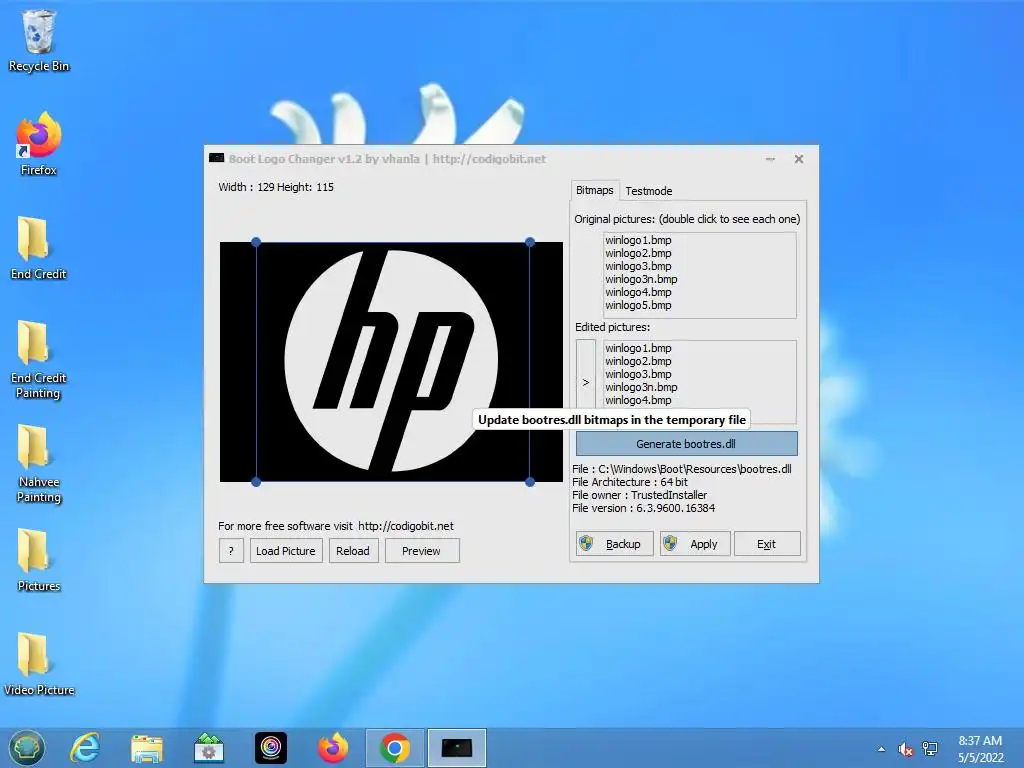The width and height of the screenshot is (1024, 768).
Task: Show hidden tray icons arrow
Action: coord(882,749)
